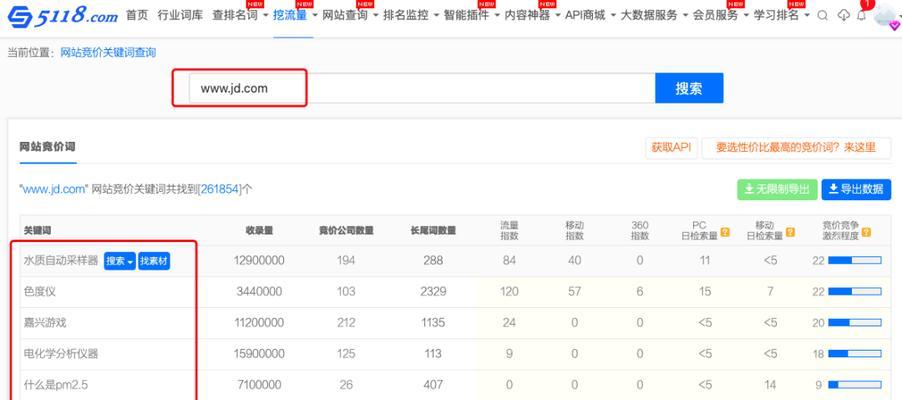Sort by 长尾词数量 column header
Screen dimensions: 902x400
click(x=433, y=231)
